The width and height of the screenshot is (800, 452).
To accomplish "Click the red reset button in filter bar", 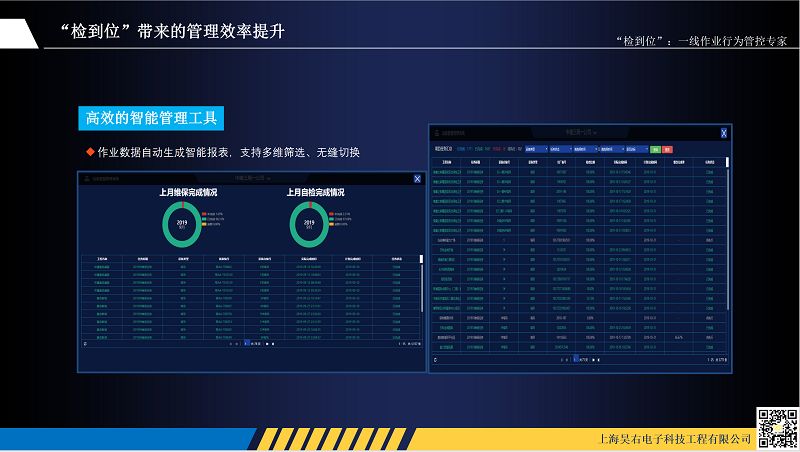I will pos(667,148).
